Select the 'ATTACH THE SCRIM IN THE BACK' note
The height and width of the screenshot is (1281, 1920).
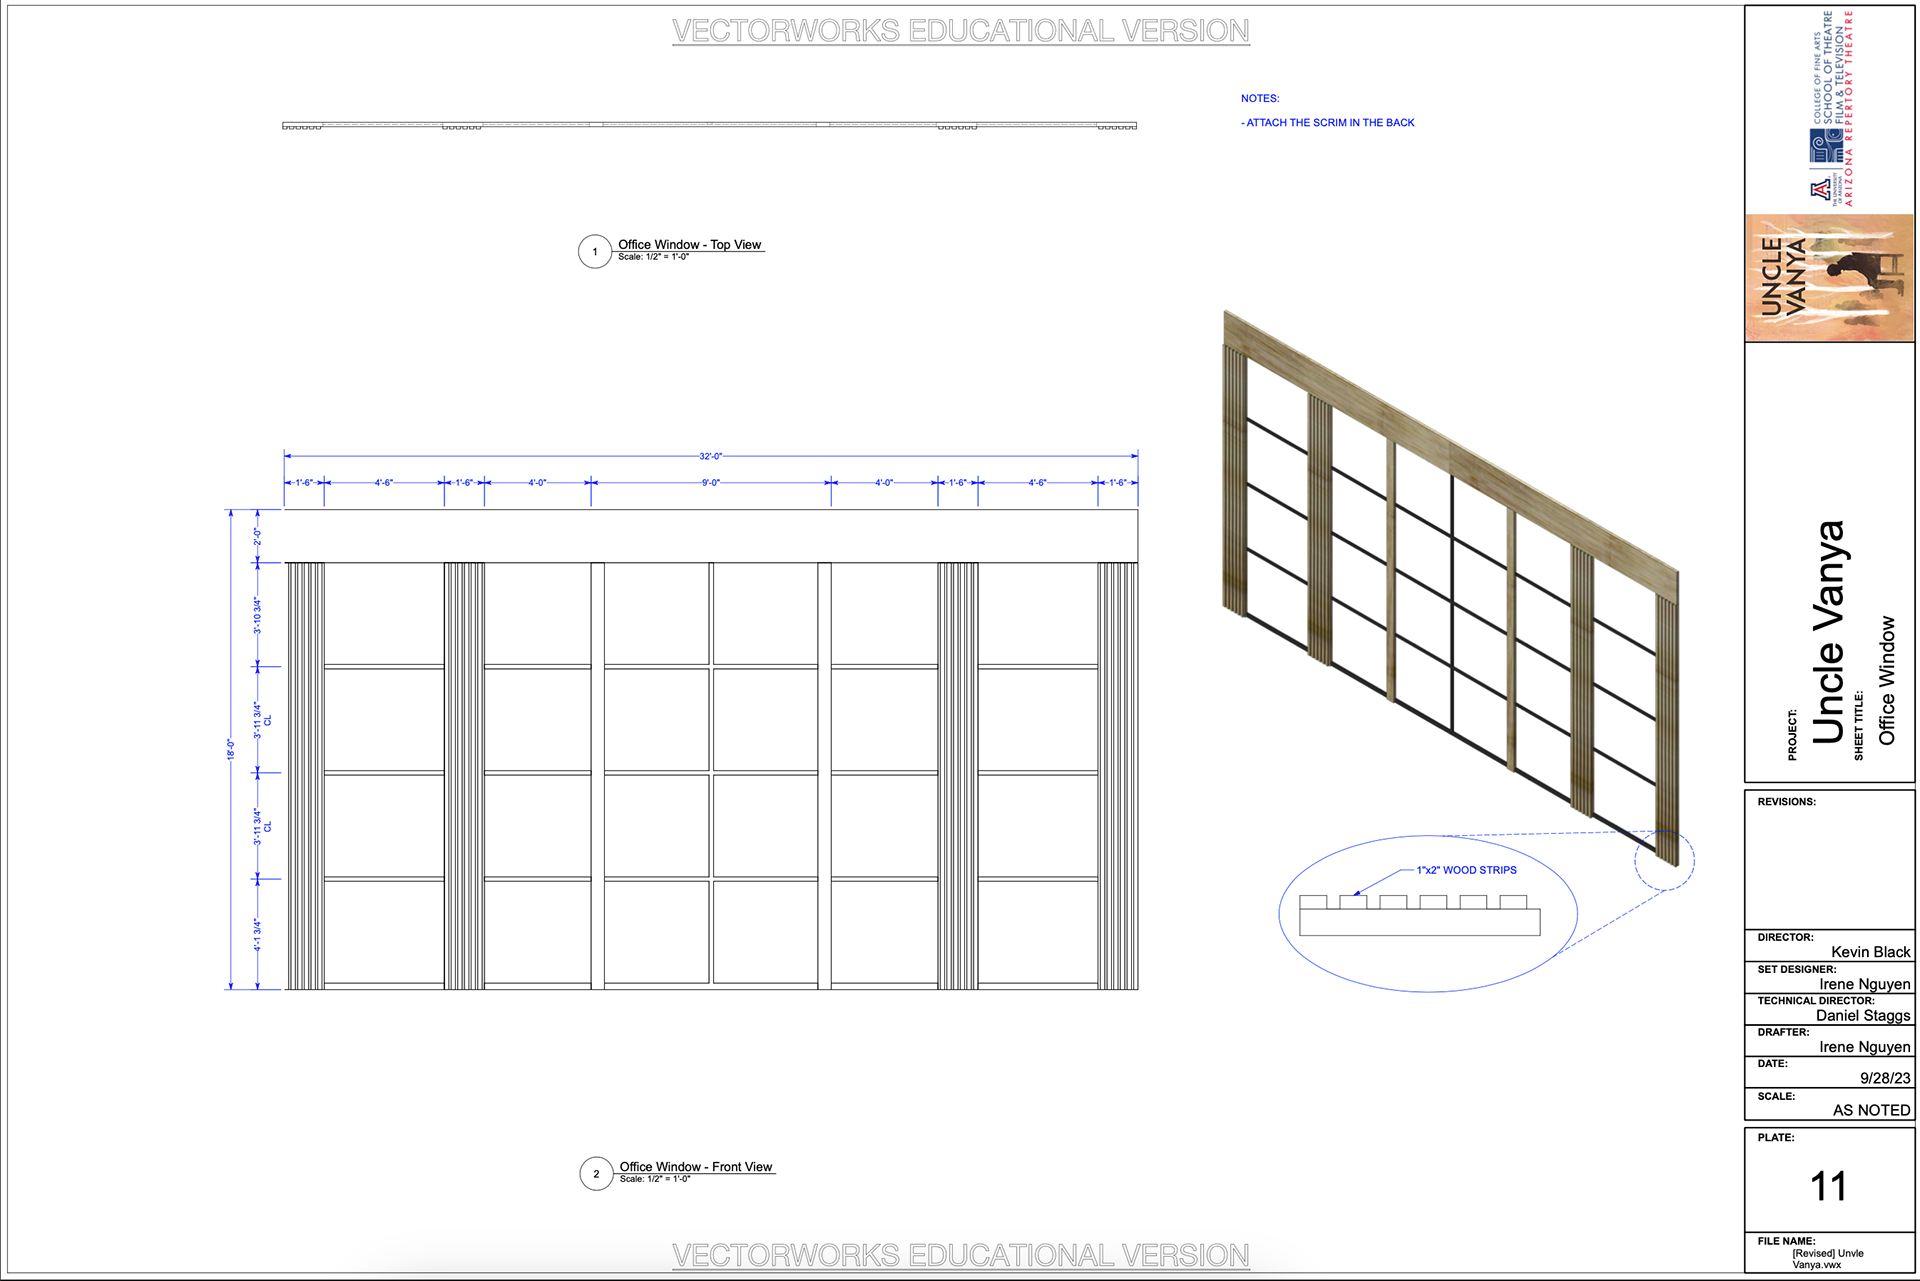[x=1330, y=123]
